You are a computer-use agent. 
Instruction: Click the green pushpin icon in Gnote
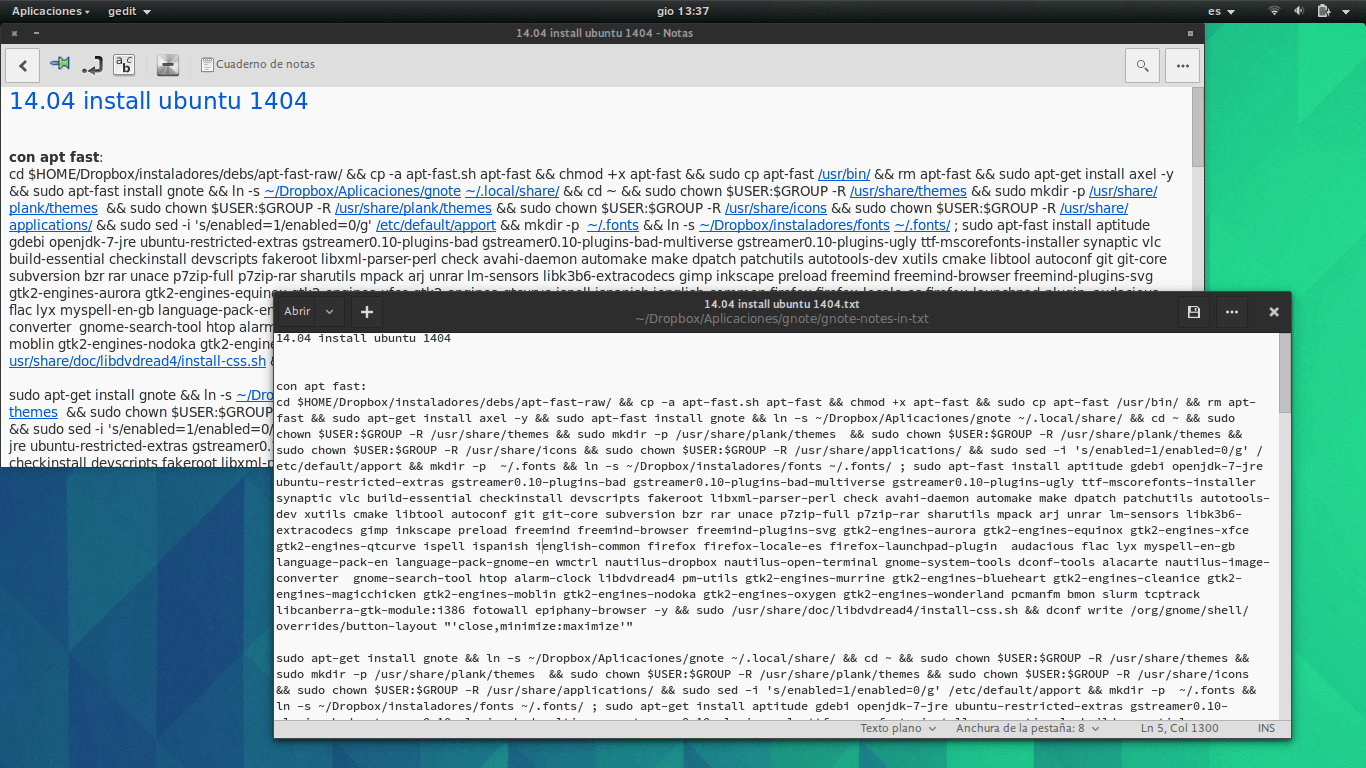click(60, 64)
